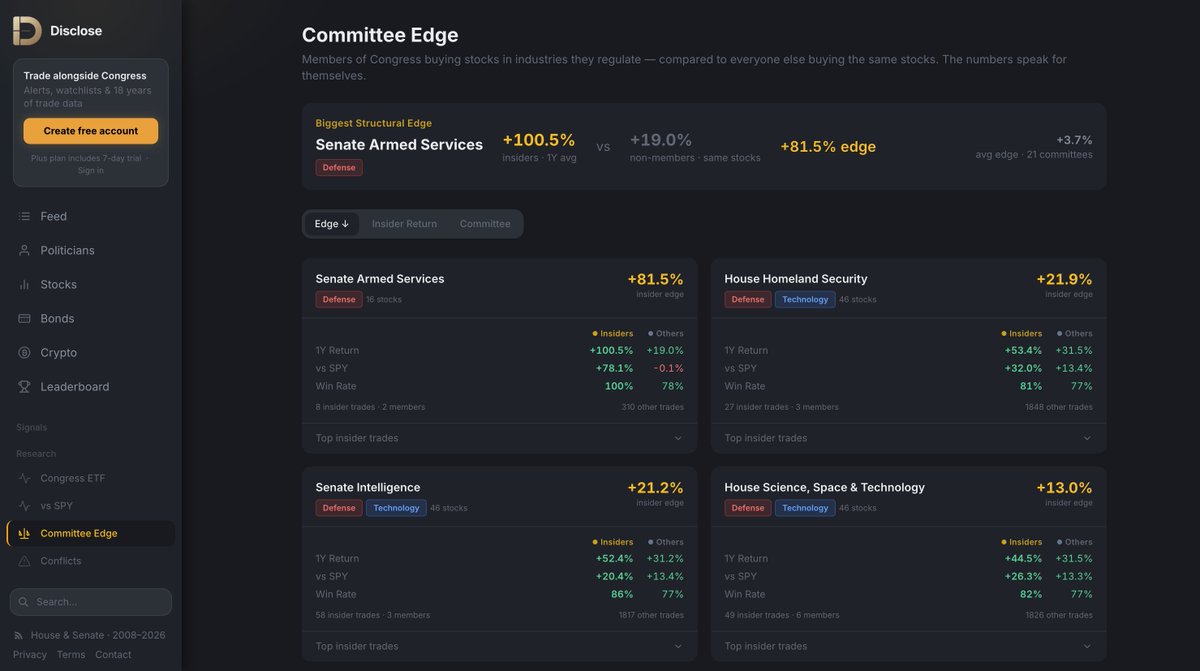
Task: Click the Committee Edge scale icon
Action: pyautogui.click(x=24, y=533)
